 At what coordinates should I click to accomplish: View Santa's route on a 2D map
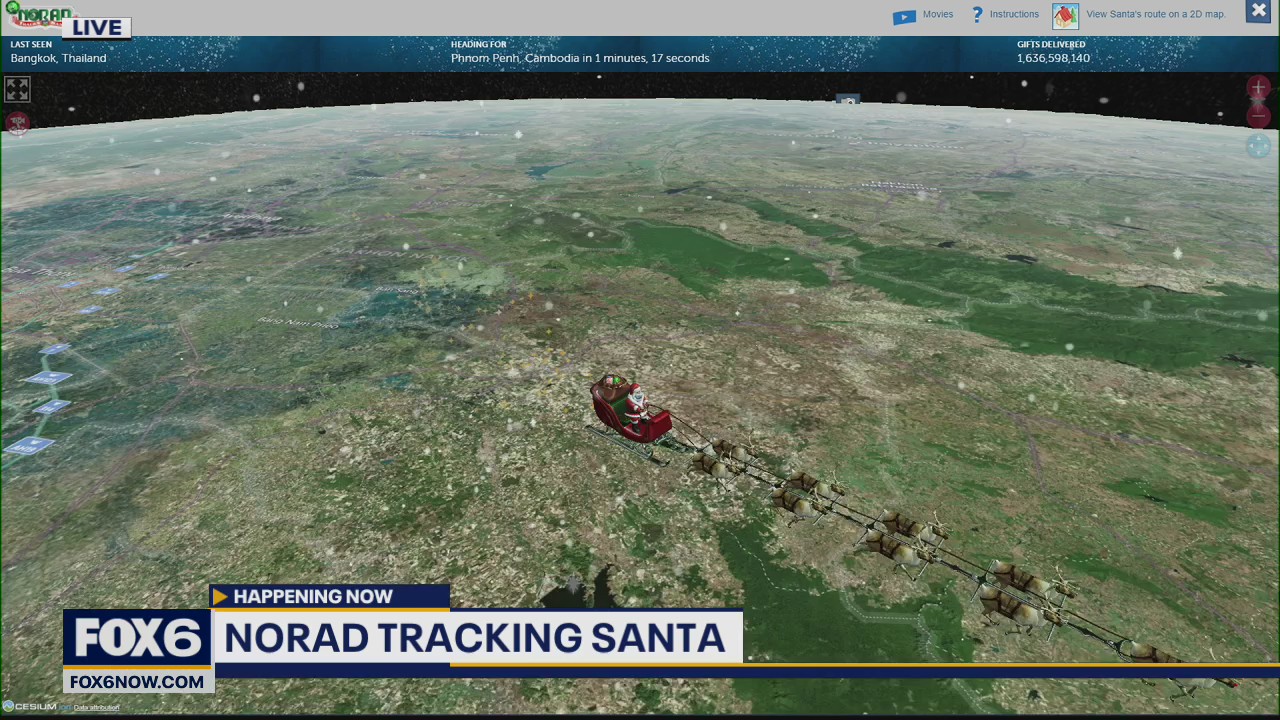pyautogui.click(x=1156, y=15)
